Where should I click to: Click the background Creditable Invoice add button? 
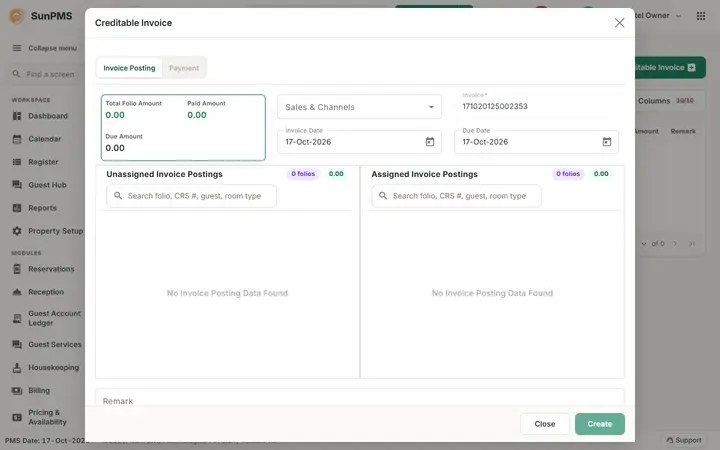tap(670, 68)
